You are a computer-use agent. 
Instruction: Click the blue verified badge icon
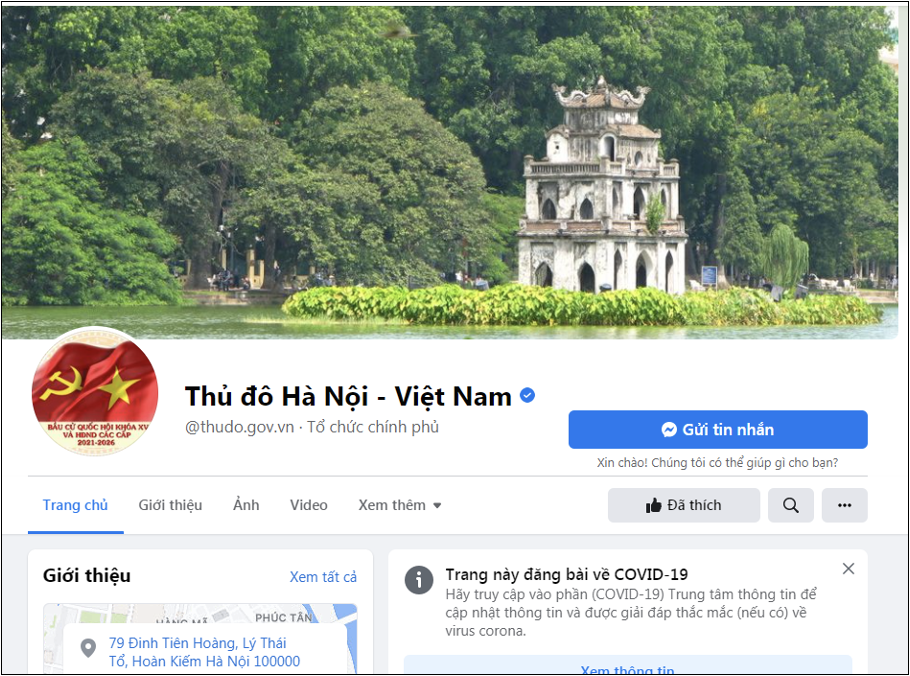[527, 396]
